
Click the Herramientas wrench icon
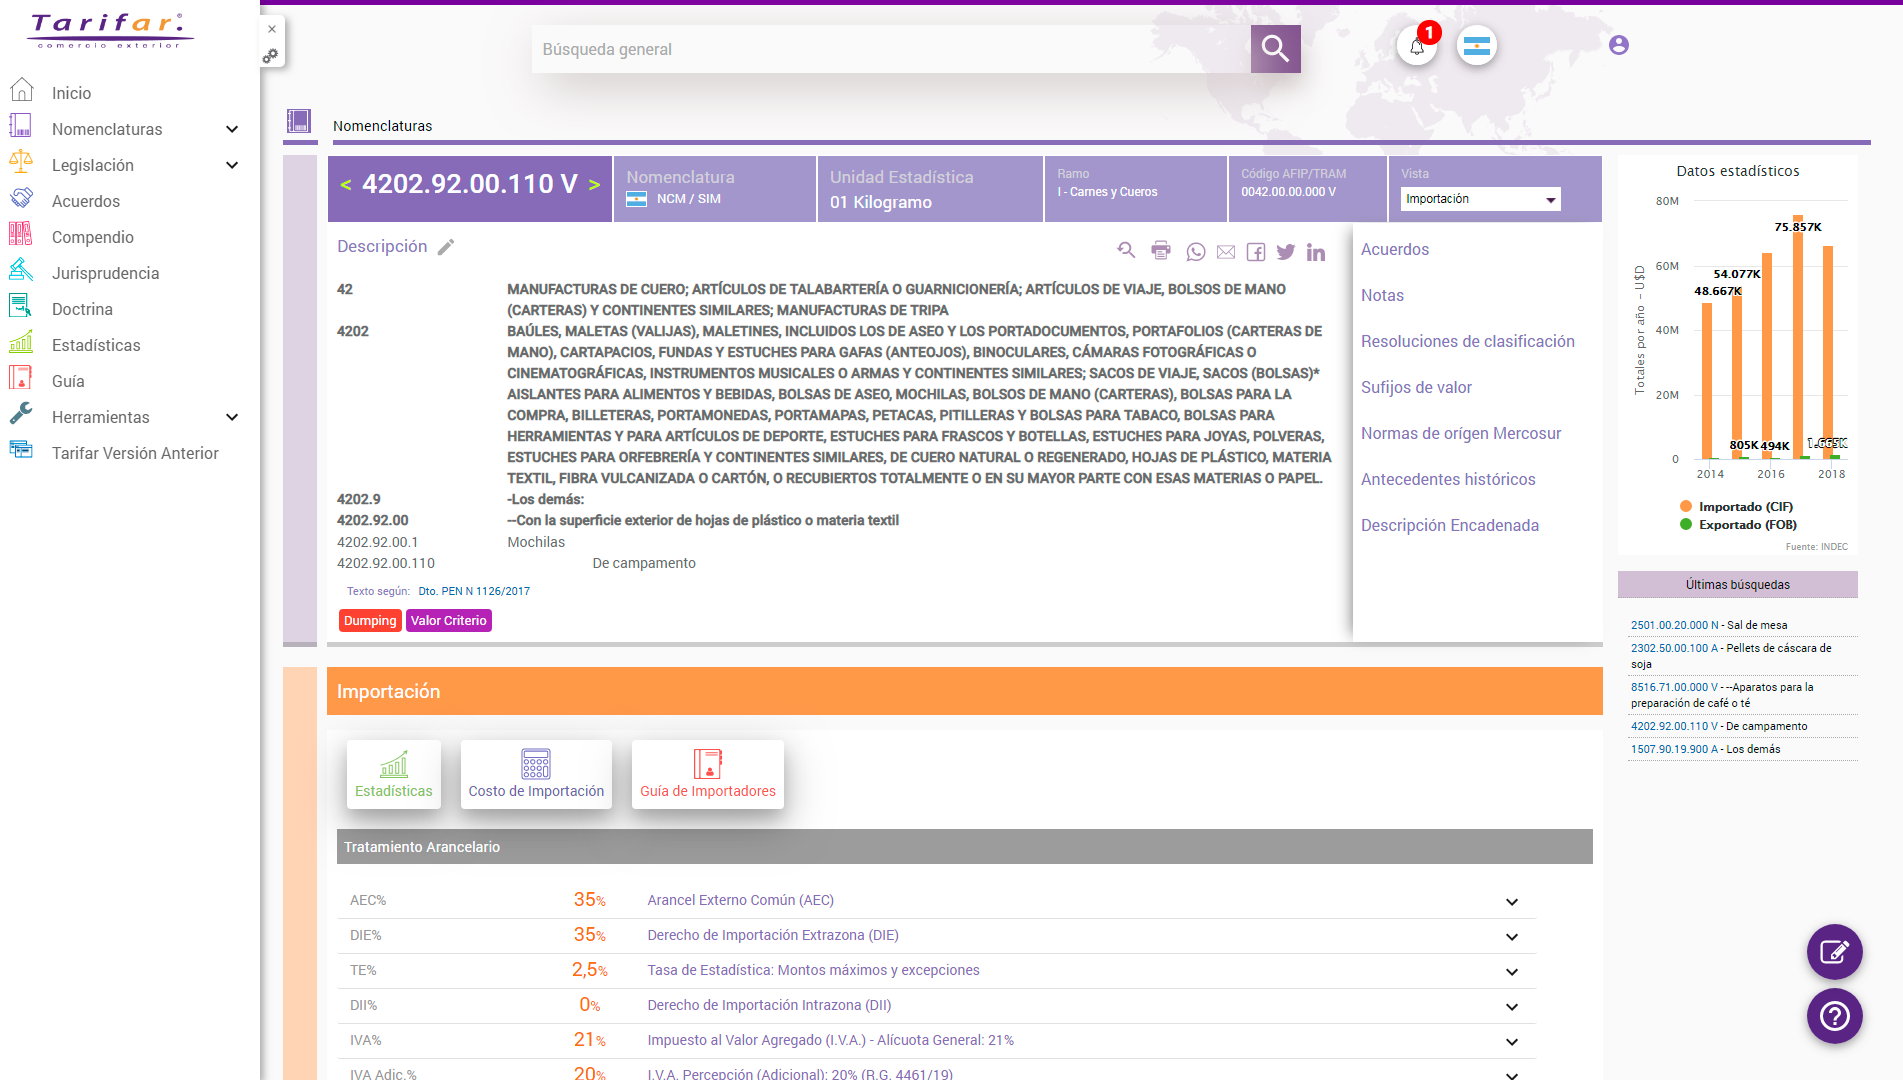[x=21, y=415]
